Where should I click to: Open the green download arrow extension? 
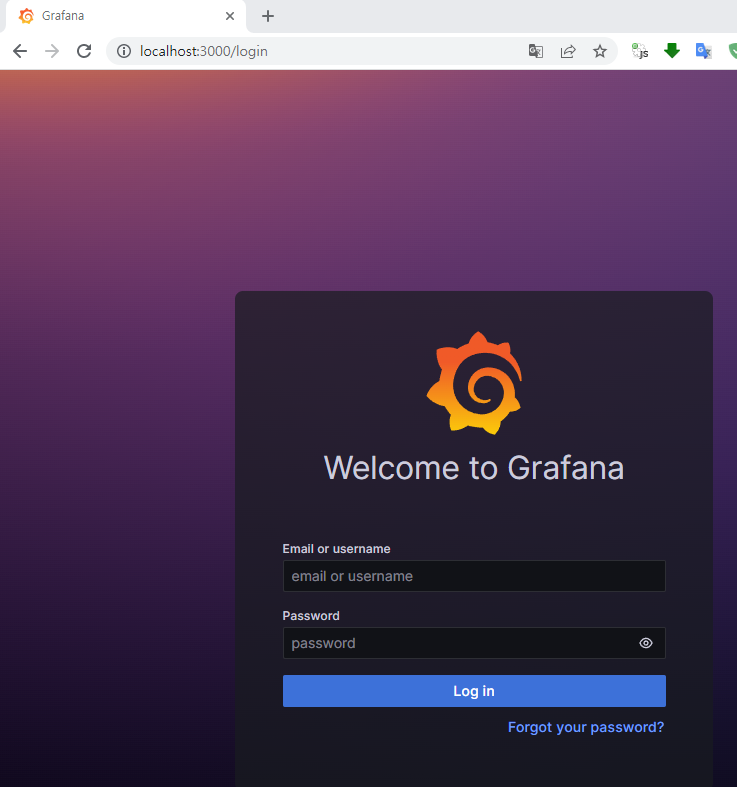pos(672,51)
